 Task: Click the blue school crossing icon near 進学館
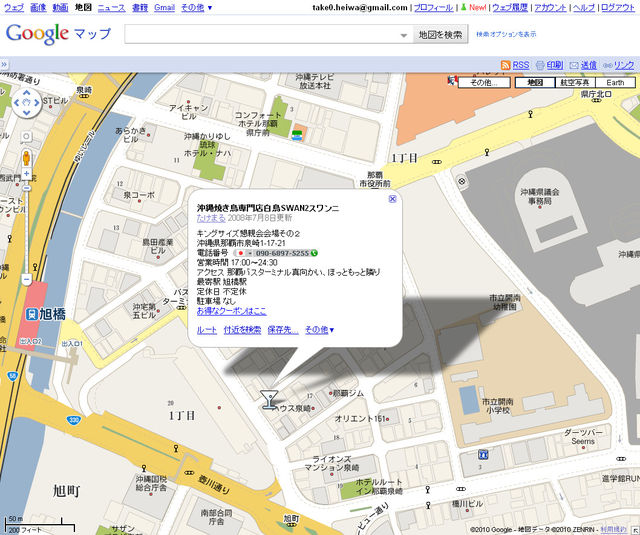click(x=483, y=454)
